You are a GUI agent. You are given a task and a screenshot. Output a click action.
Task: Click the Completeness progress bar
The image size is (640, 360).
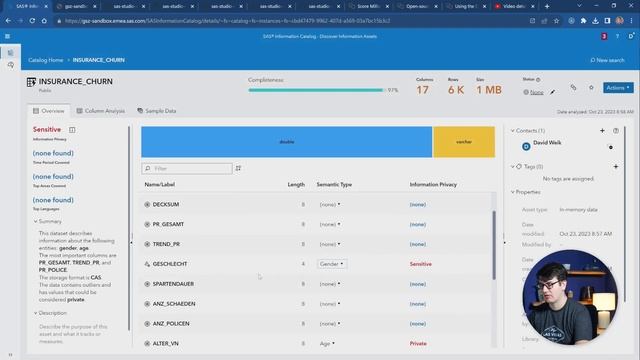pos(316,90)
